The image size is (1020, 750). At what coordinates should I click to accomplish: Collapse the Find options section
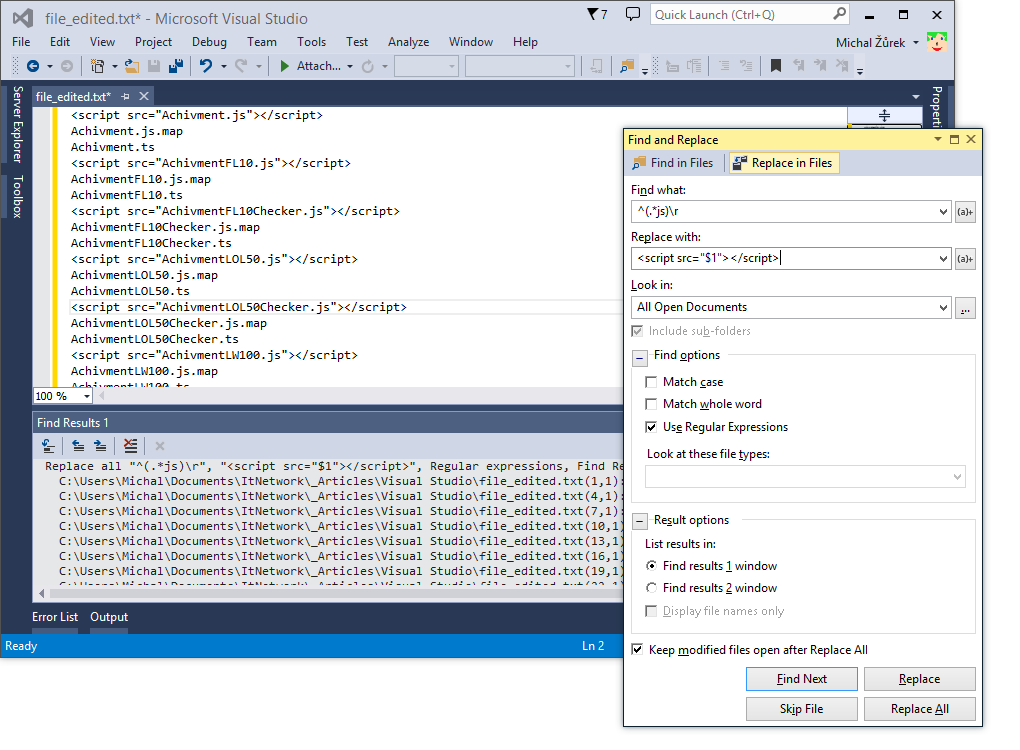pyautogui.click(x=640, y=355)
